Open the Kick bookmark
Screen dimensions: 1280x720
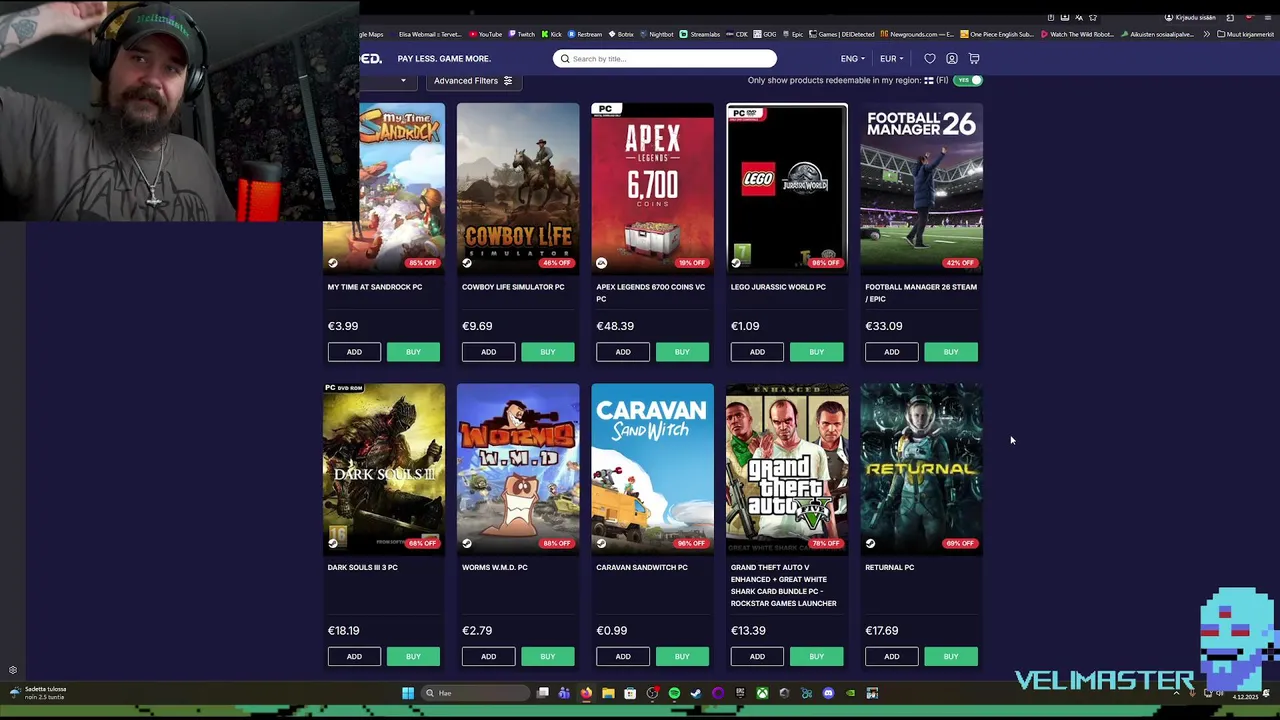[552, 34]
